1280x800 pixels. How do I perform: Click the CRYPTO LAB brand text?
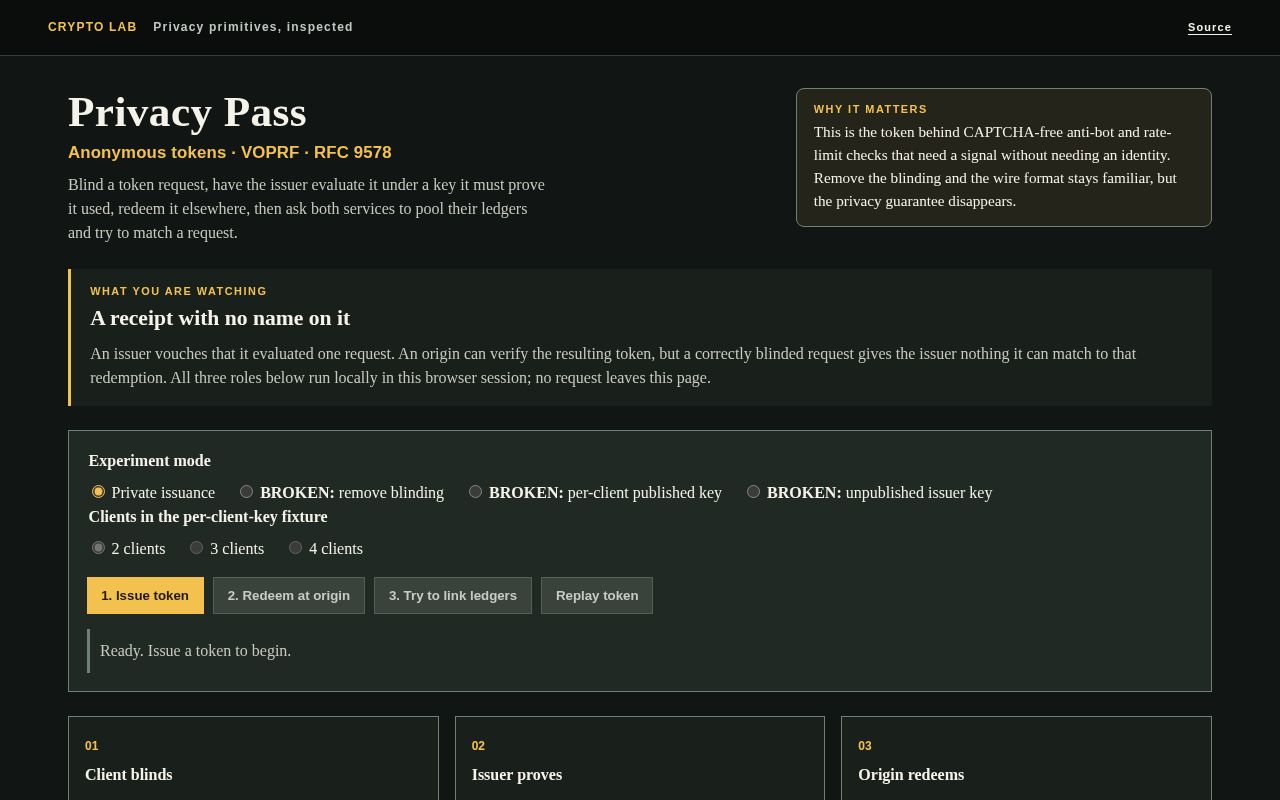(92, 27)
